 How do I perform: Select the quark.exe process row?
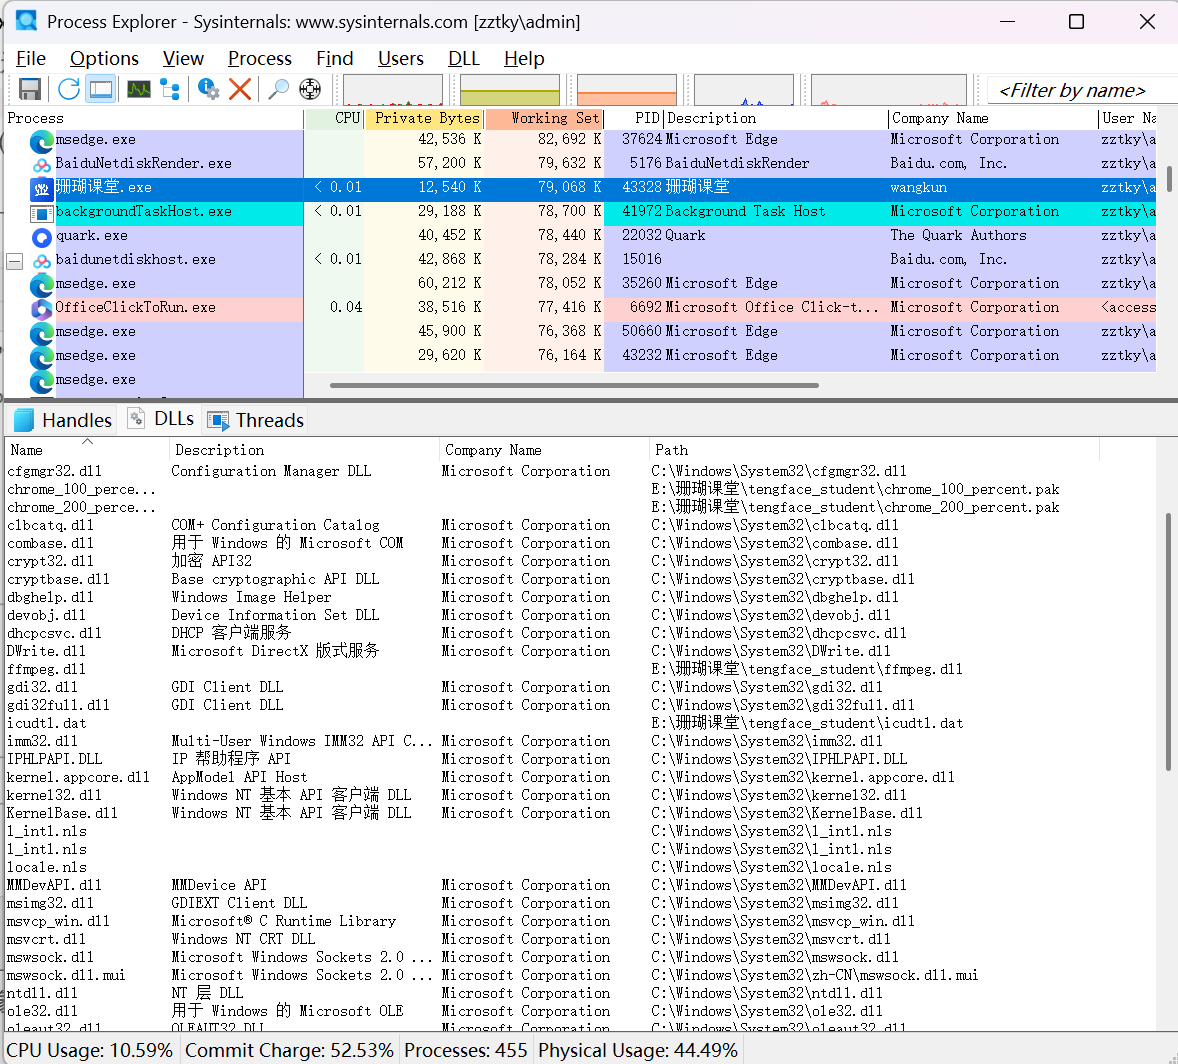coord(580,235)
